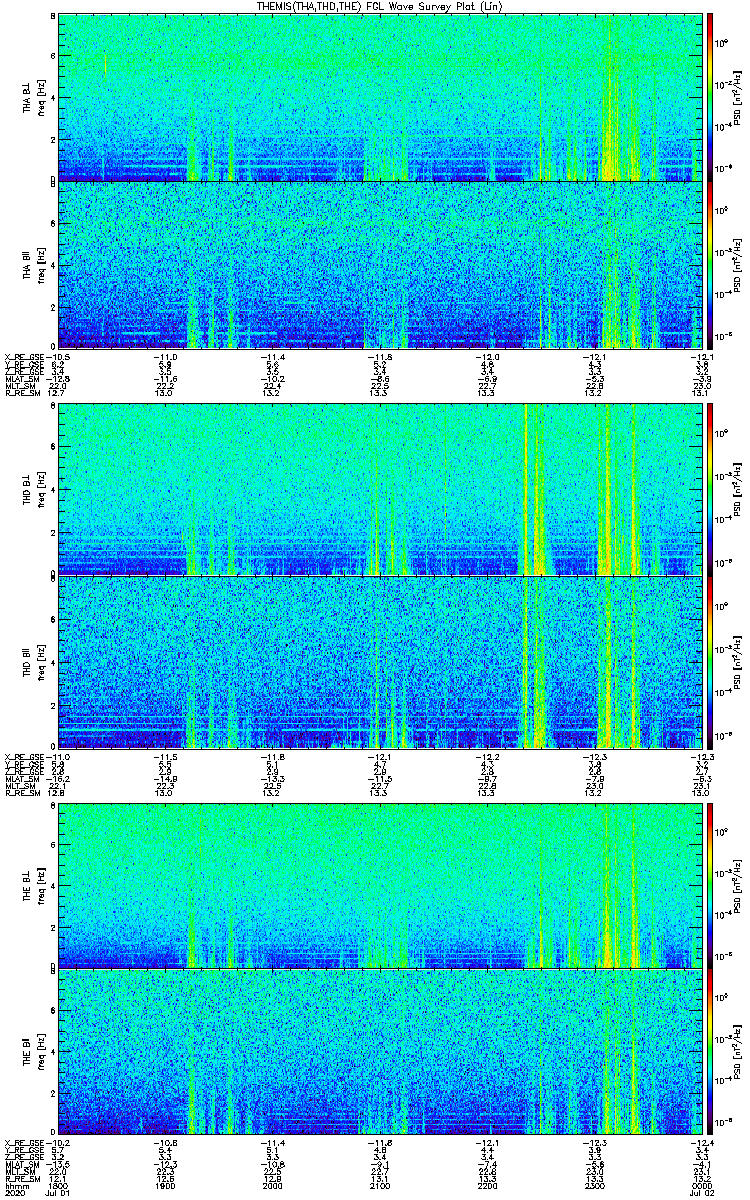Click the 2020 year label at bottom left
The image size is (750, 1200).
(15, 1193)
